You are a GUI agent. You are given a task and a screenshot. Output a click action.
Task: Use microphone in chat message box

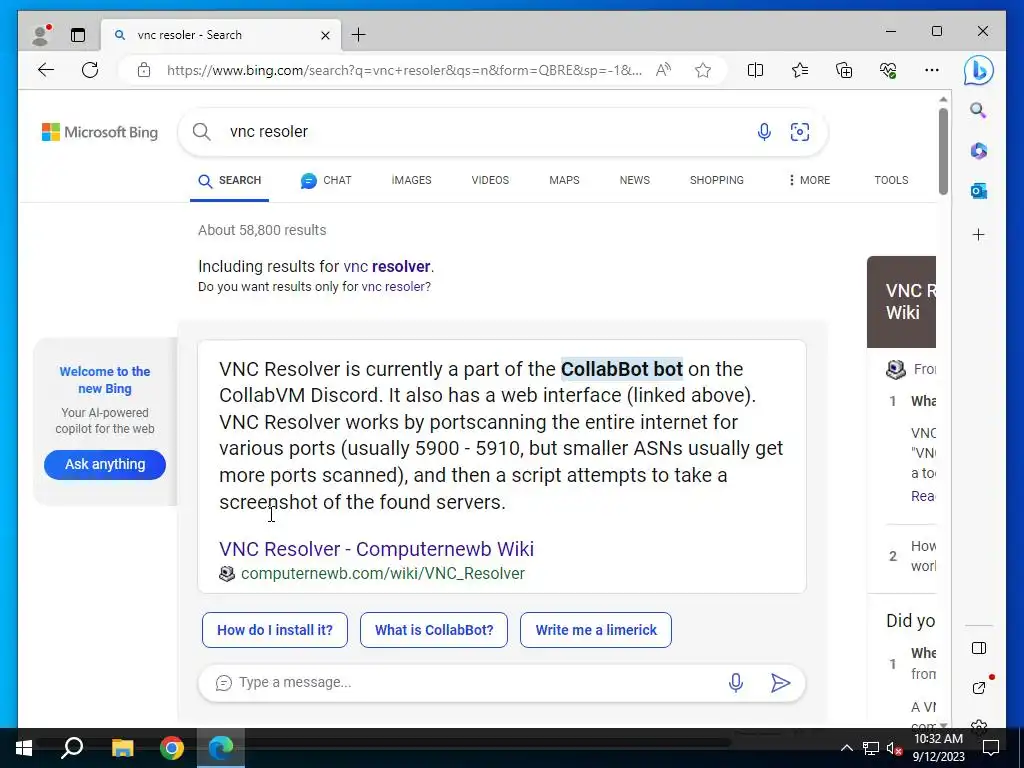(735, 682)
